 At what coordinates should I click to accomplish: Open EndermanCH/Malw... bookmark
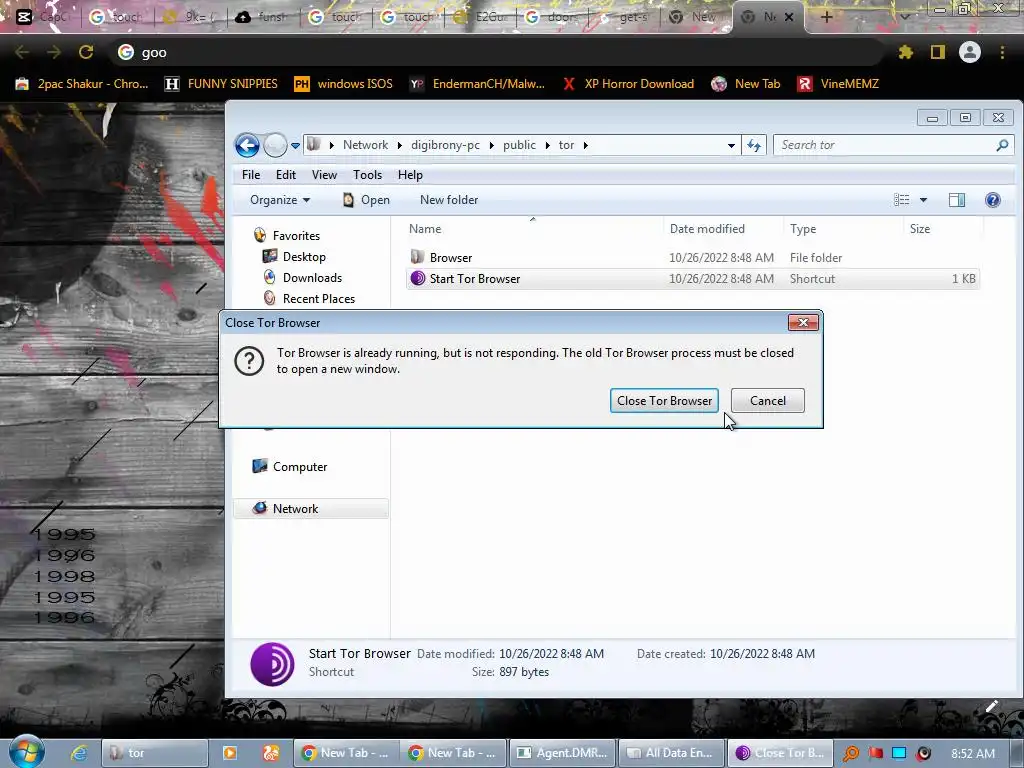477,84
